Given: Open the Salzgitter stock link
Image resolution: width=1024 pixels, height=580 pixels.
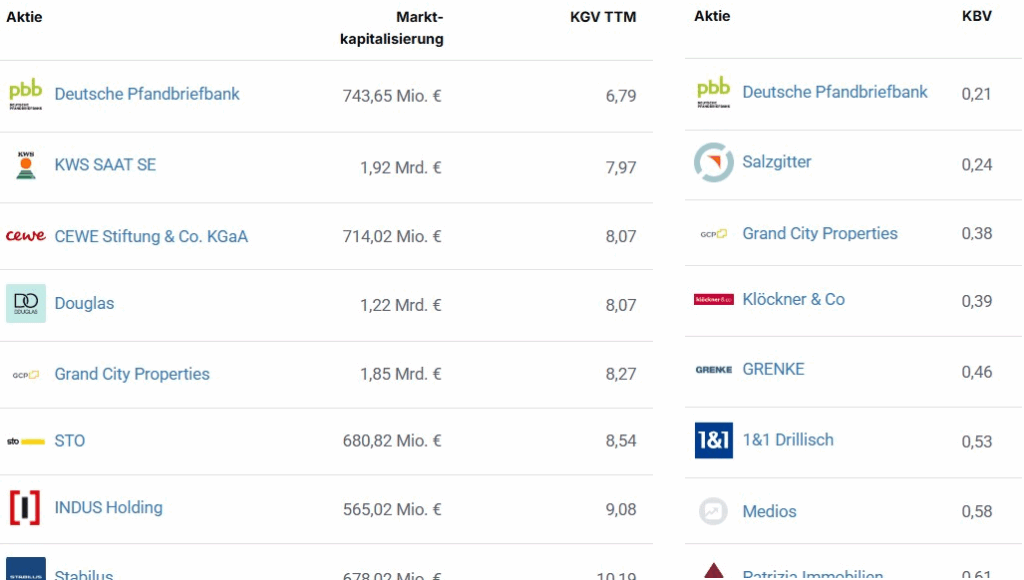Looking at the screenshot, I should click(776, 162).
